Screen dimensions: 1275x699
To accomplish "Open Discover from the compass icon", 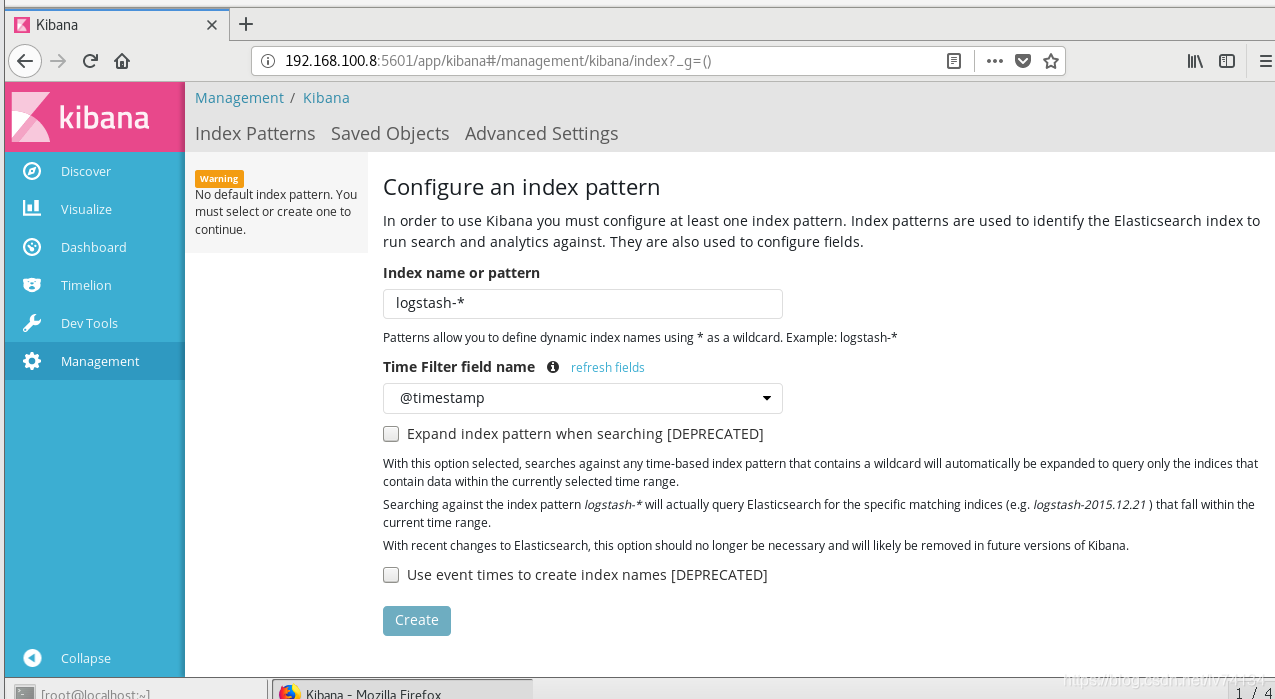I will tap(32, 171).
